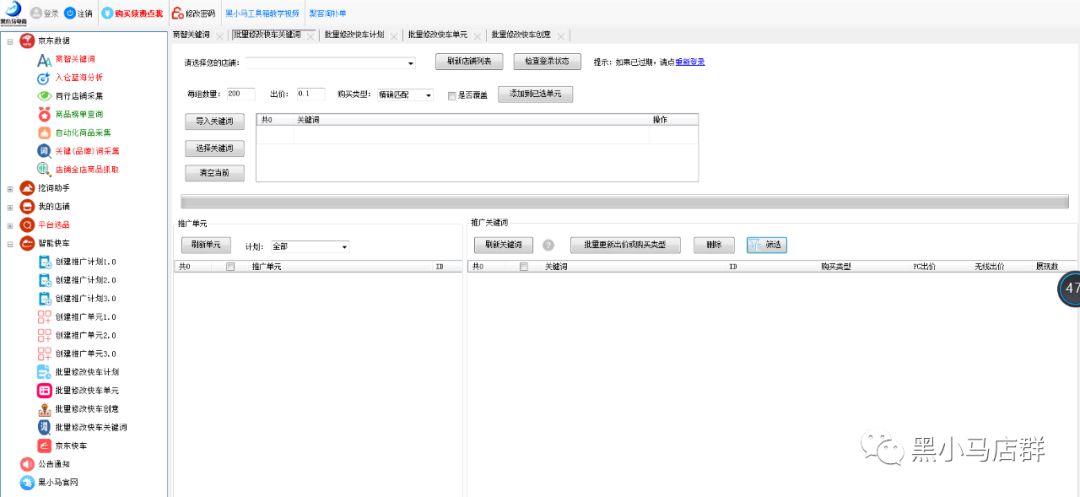Viewport: 1080px width, 497px height.
Task: Close the 商智关键词 tab
Action: click(x=220, y=36)
